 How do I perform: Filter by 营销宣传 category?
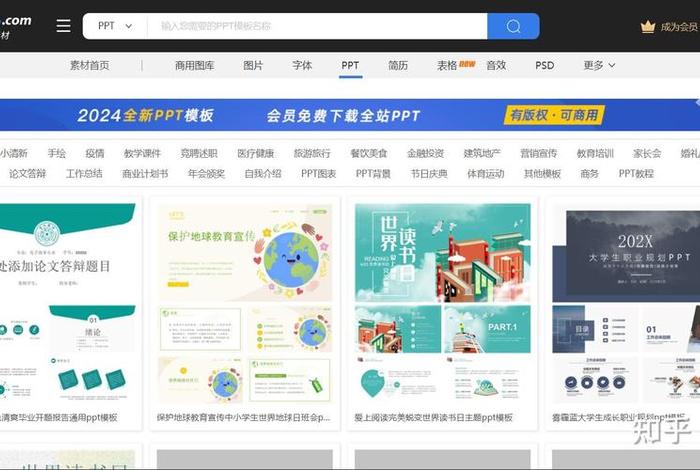click(x=538, y=153)
